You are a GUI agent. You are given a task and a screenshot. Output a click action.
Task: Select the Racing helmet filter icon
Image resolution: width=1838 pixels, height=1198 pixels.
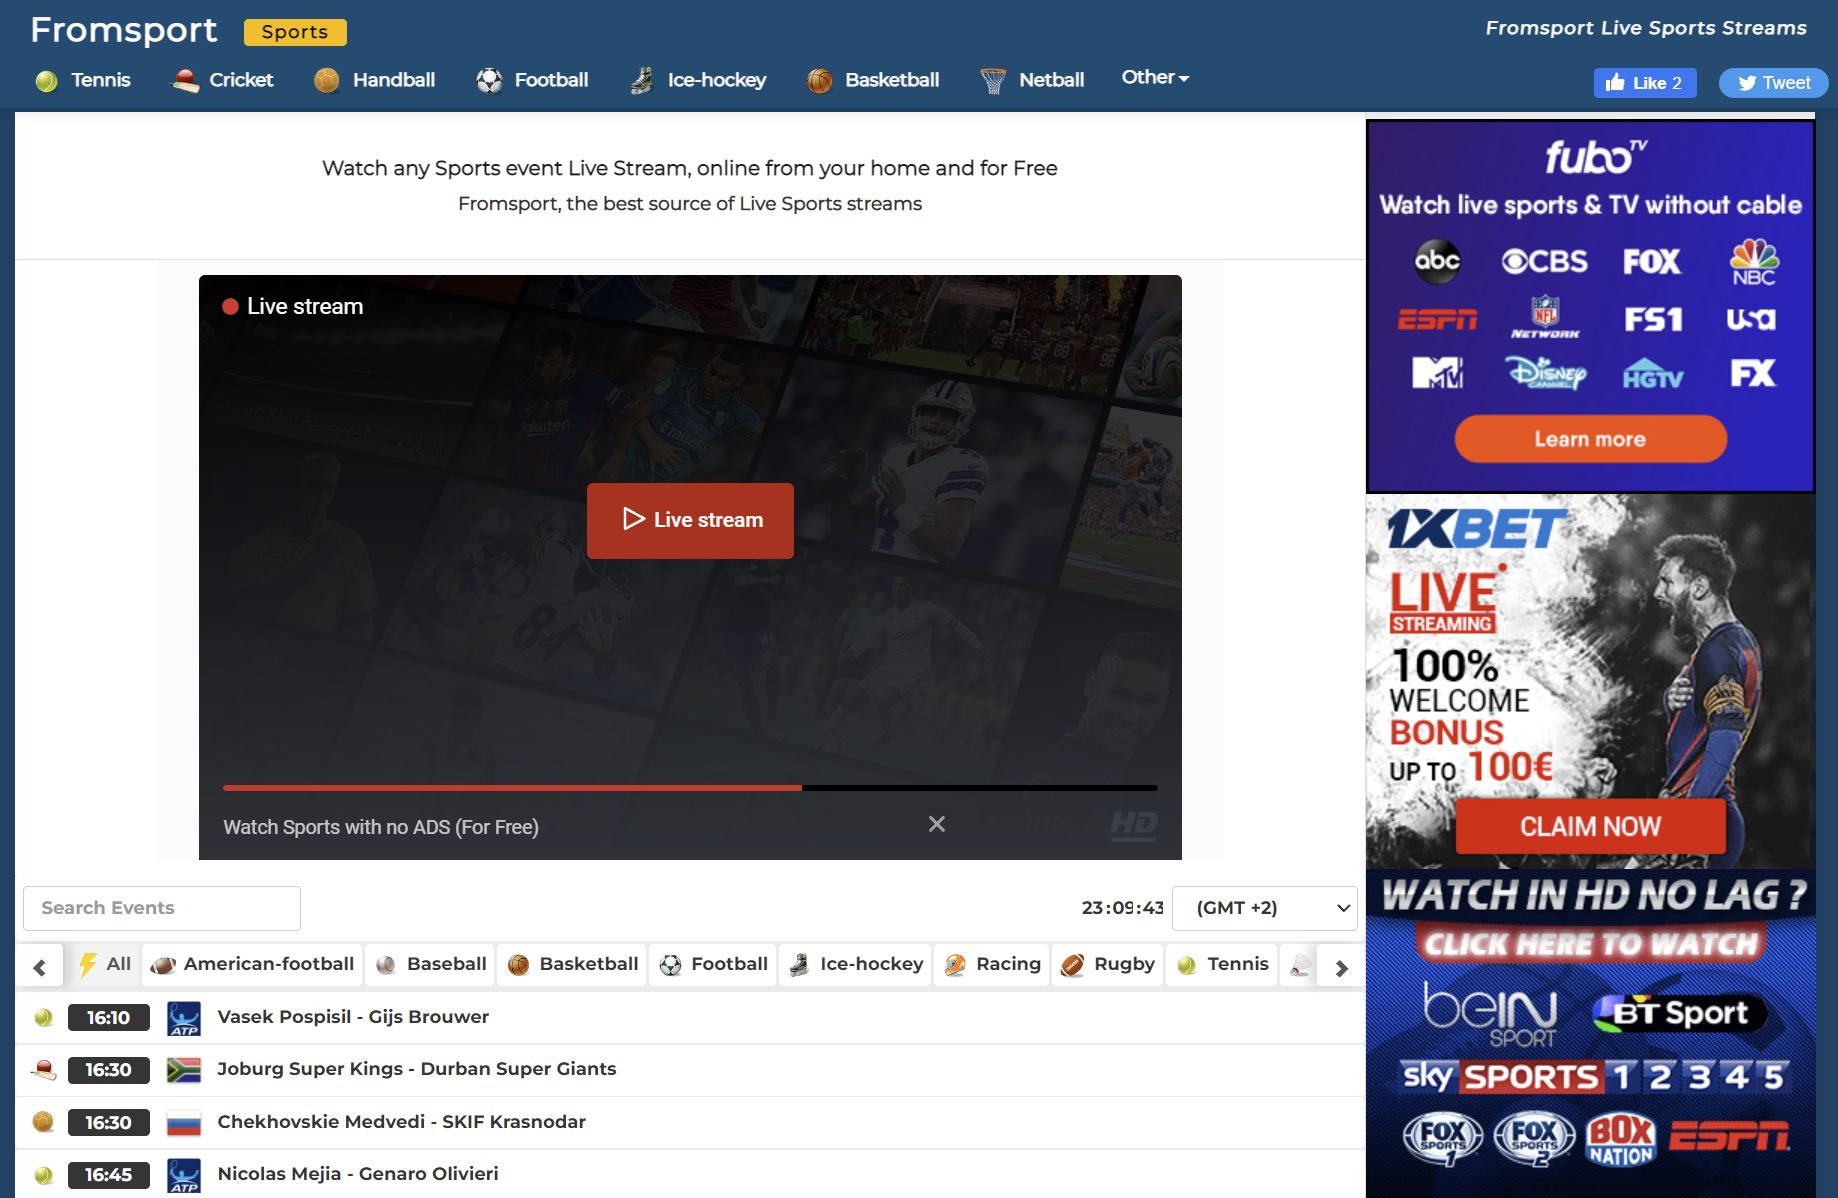(955, 964)
